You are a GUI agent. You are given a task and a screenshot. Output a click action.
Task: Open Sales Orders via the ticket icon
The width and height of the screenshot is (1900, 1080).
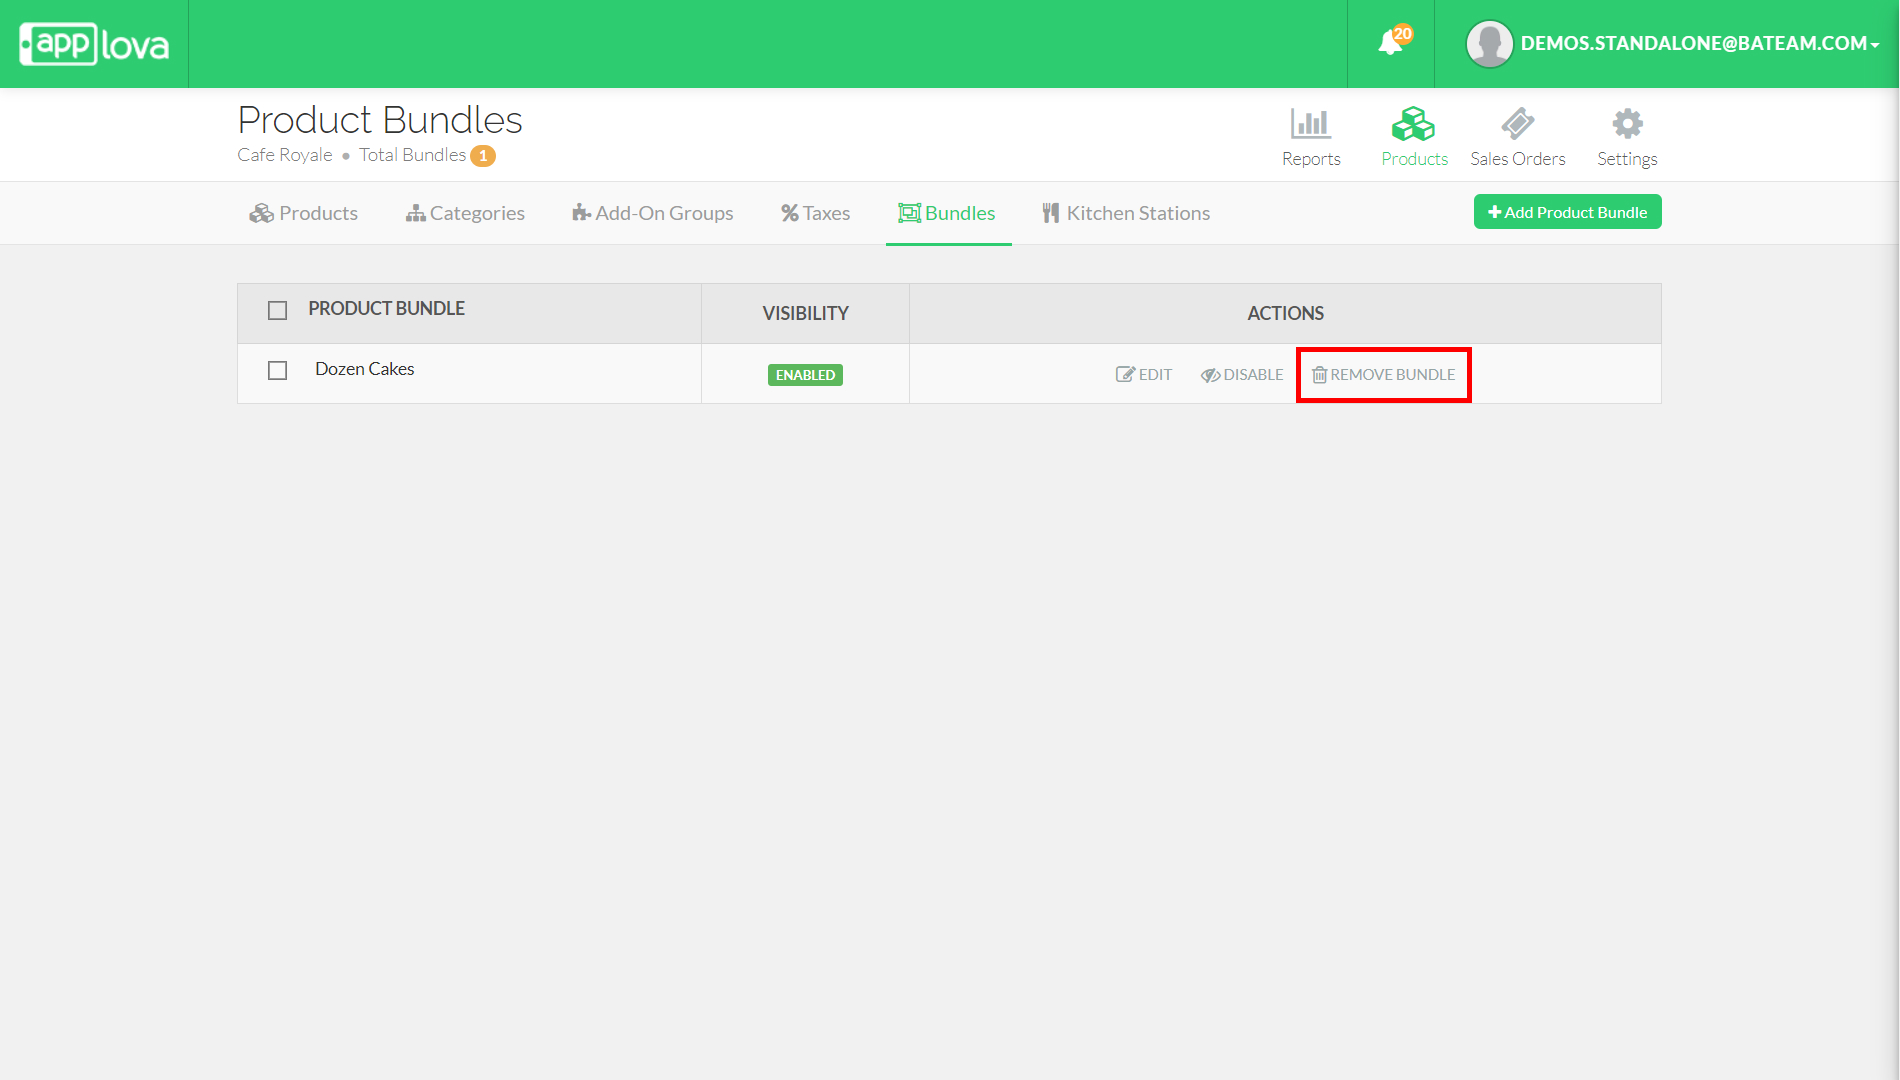tap(1517, 124)
